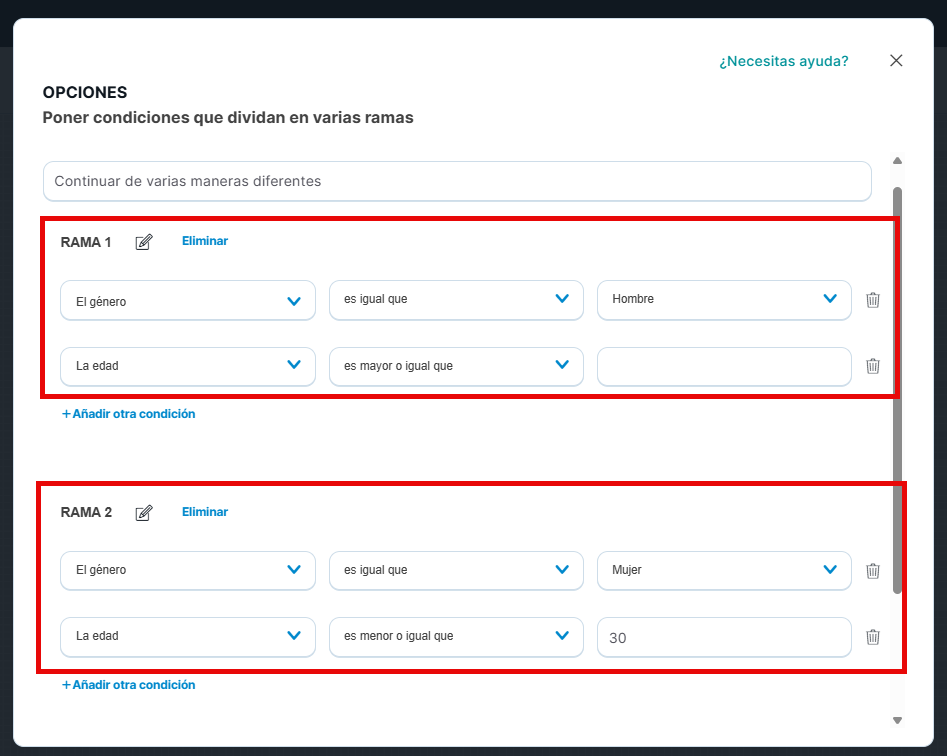
Task: Click 'Eliminar' next to RAMA 1
Action: tap(205, 241)
